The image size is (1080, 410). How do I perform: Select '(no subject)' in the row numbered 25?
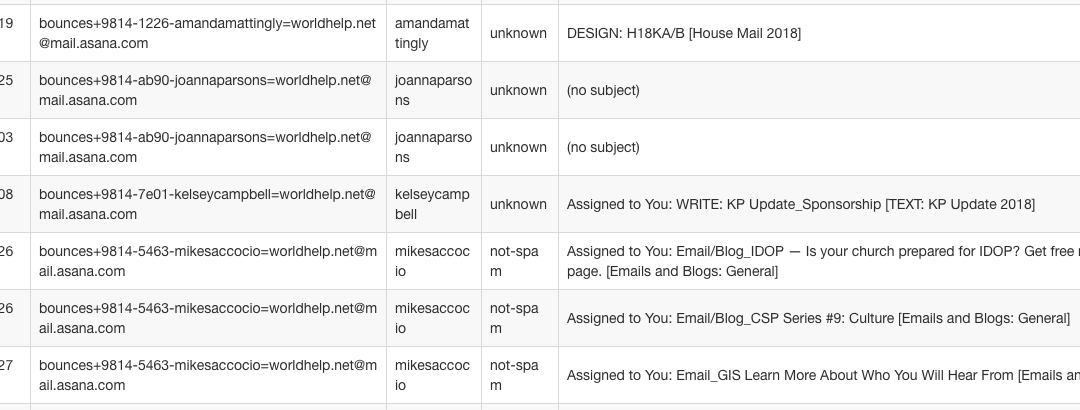coord(603,90)
